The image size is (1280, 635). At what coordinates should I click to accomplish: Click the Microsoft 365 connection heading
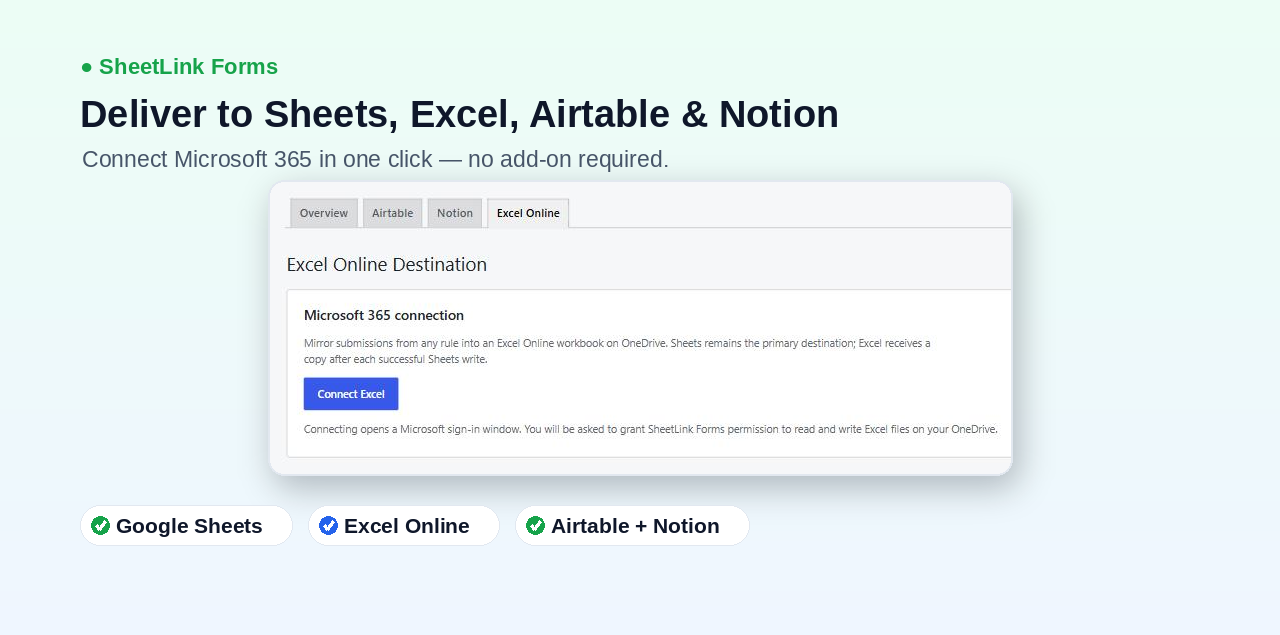point(384,315)
